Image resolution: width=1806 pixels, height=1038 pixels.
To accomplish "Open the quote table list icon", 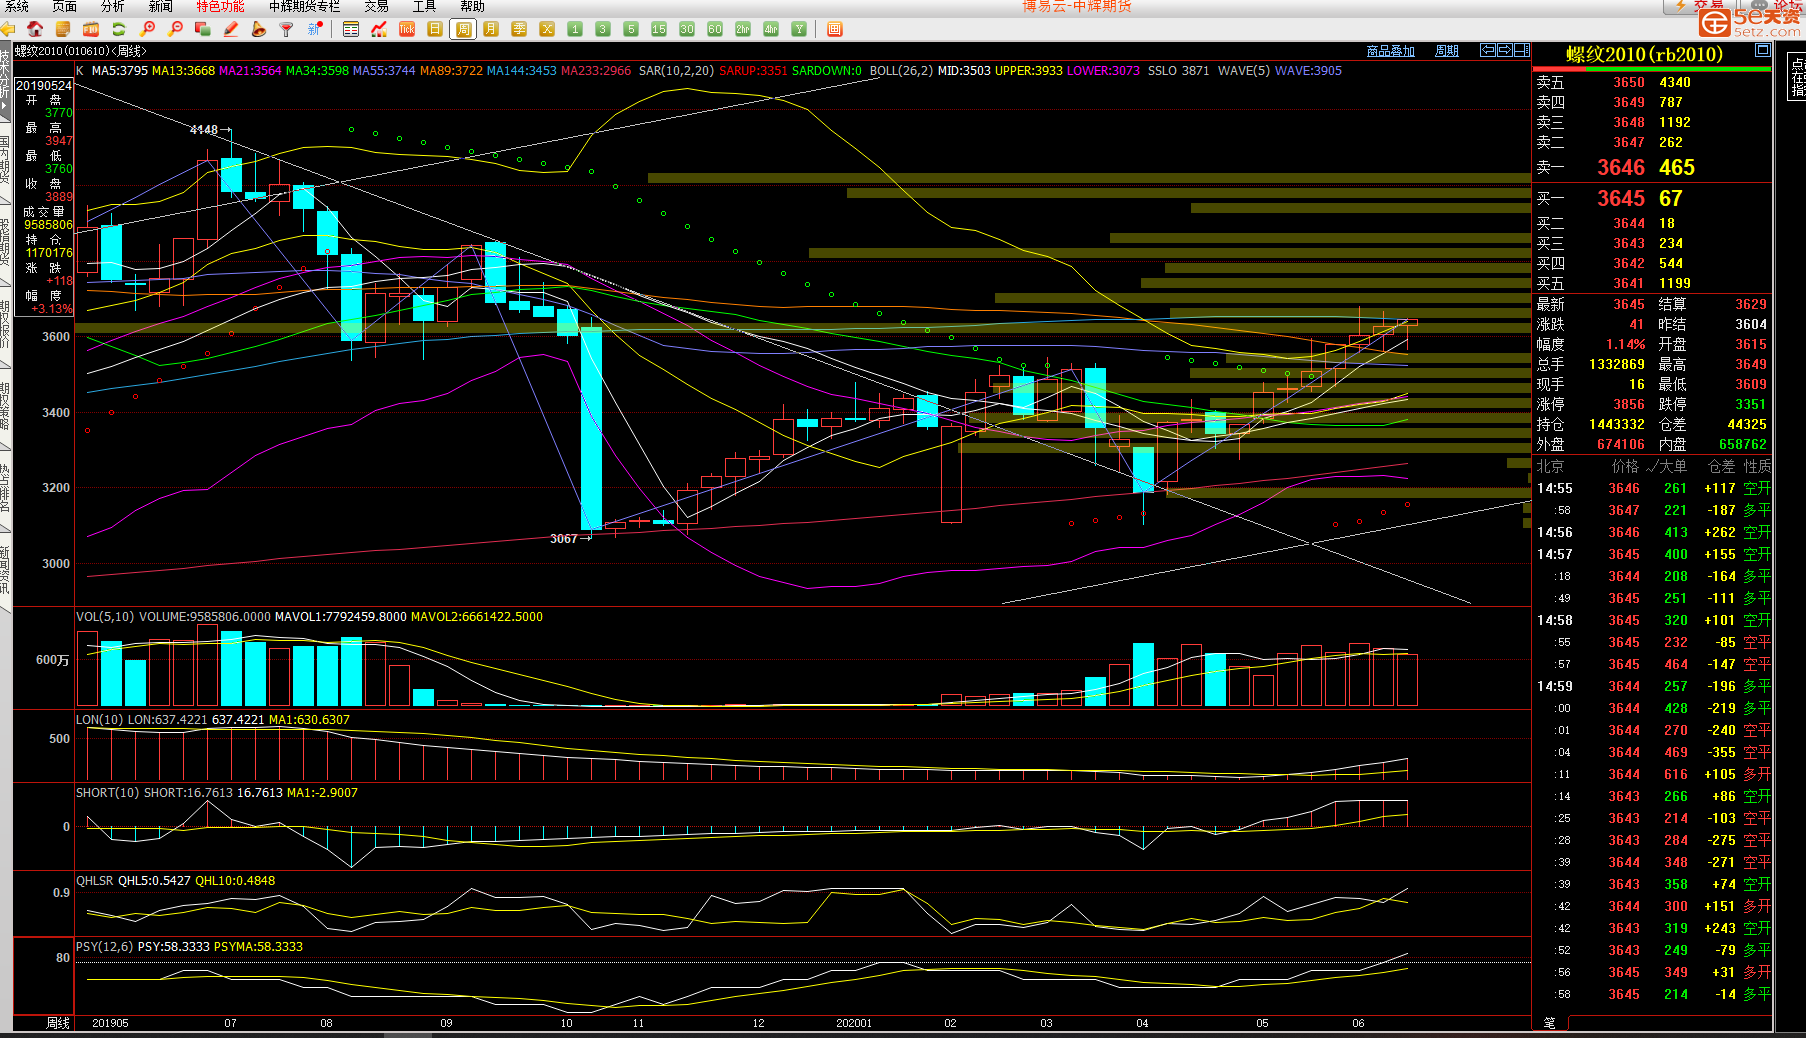I will pos(351,29).
